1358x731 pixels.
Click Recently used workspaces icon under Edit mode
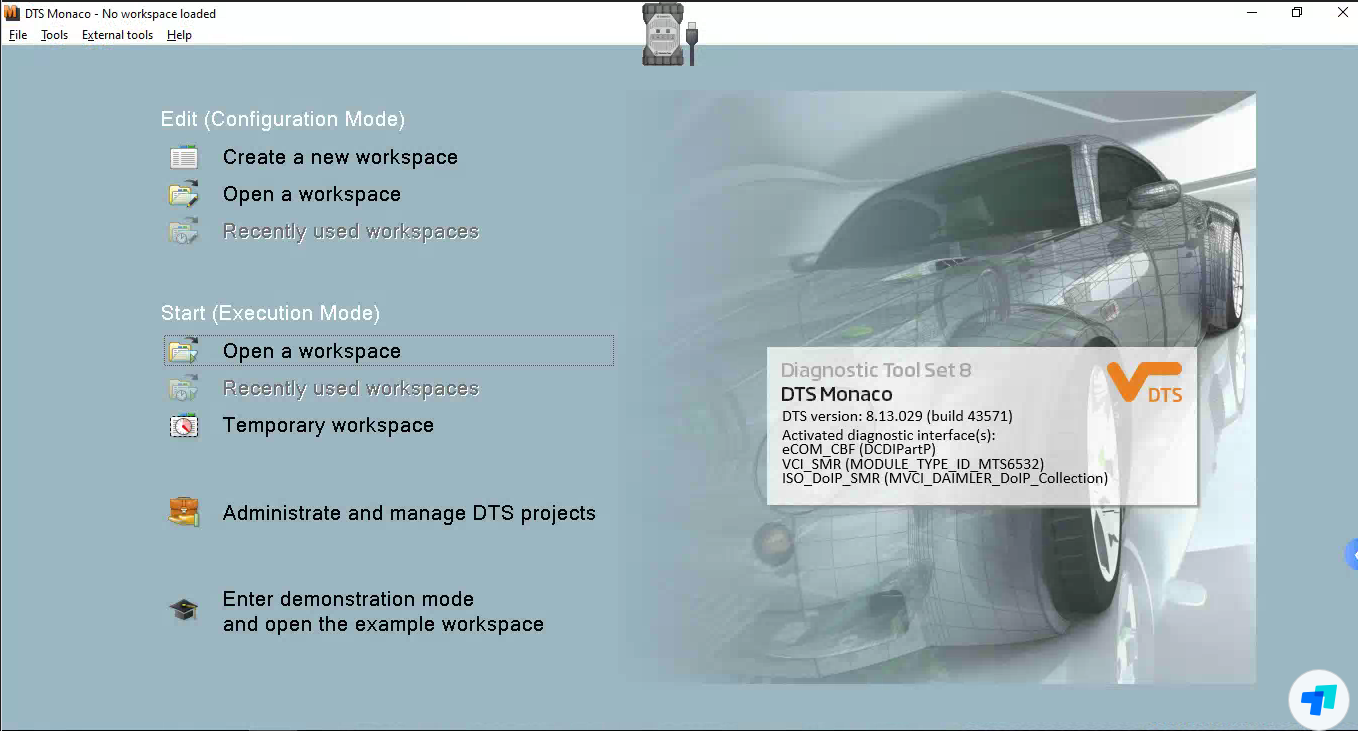(184, 231)
